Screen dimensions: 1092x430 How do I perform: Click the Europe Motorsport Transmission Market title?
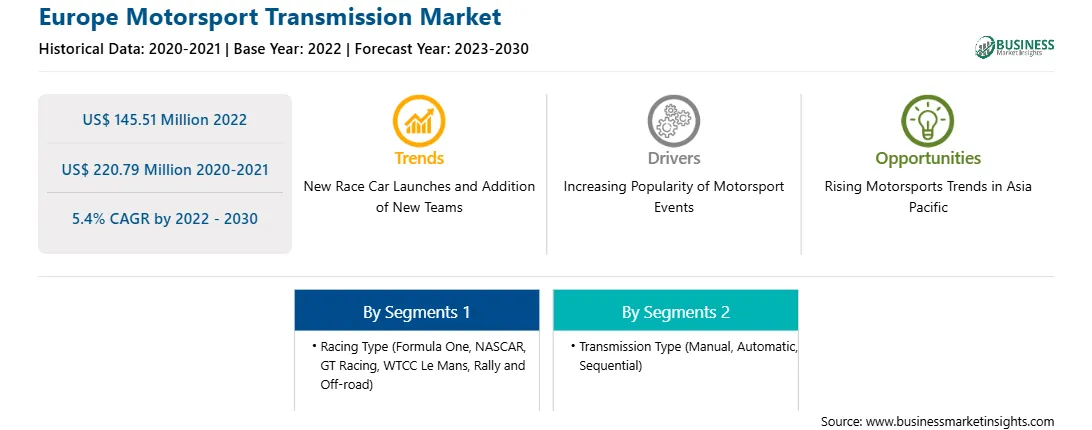270,15
